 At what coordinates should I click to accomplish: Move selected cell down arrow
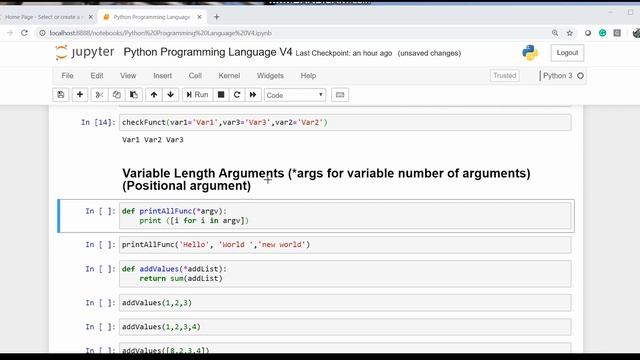pyautogui.click(x=171, y=95)
